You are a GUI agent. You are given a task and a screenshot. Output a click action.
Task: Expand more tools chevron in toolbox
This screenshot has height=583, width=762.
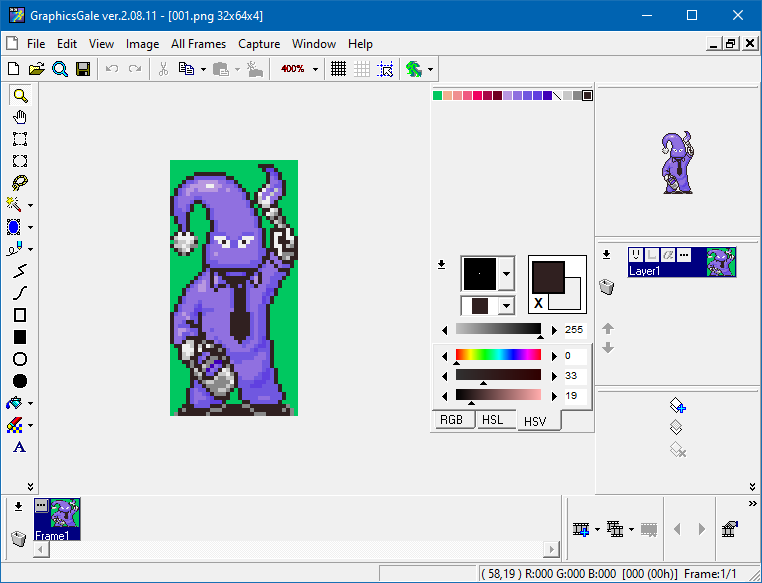pyautogui.click(x=30, y=486)
